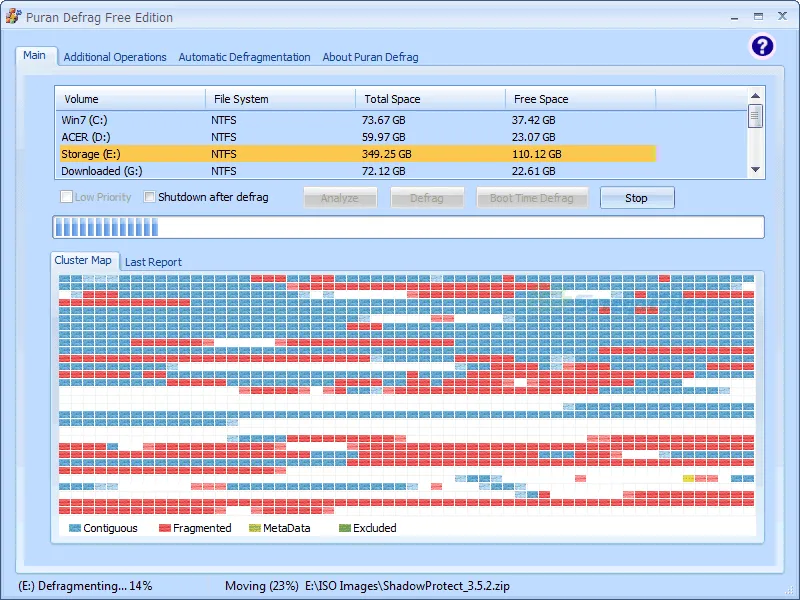Image resolution: width=800 pixels, height=600 pixels.
Task: Click the 349.25 GB total space cell
Action: point(387,154)
